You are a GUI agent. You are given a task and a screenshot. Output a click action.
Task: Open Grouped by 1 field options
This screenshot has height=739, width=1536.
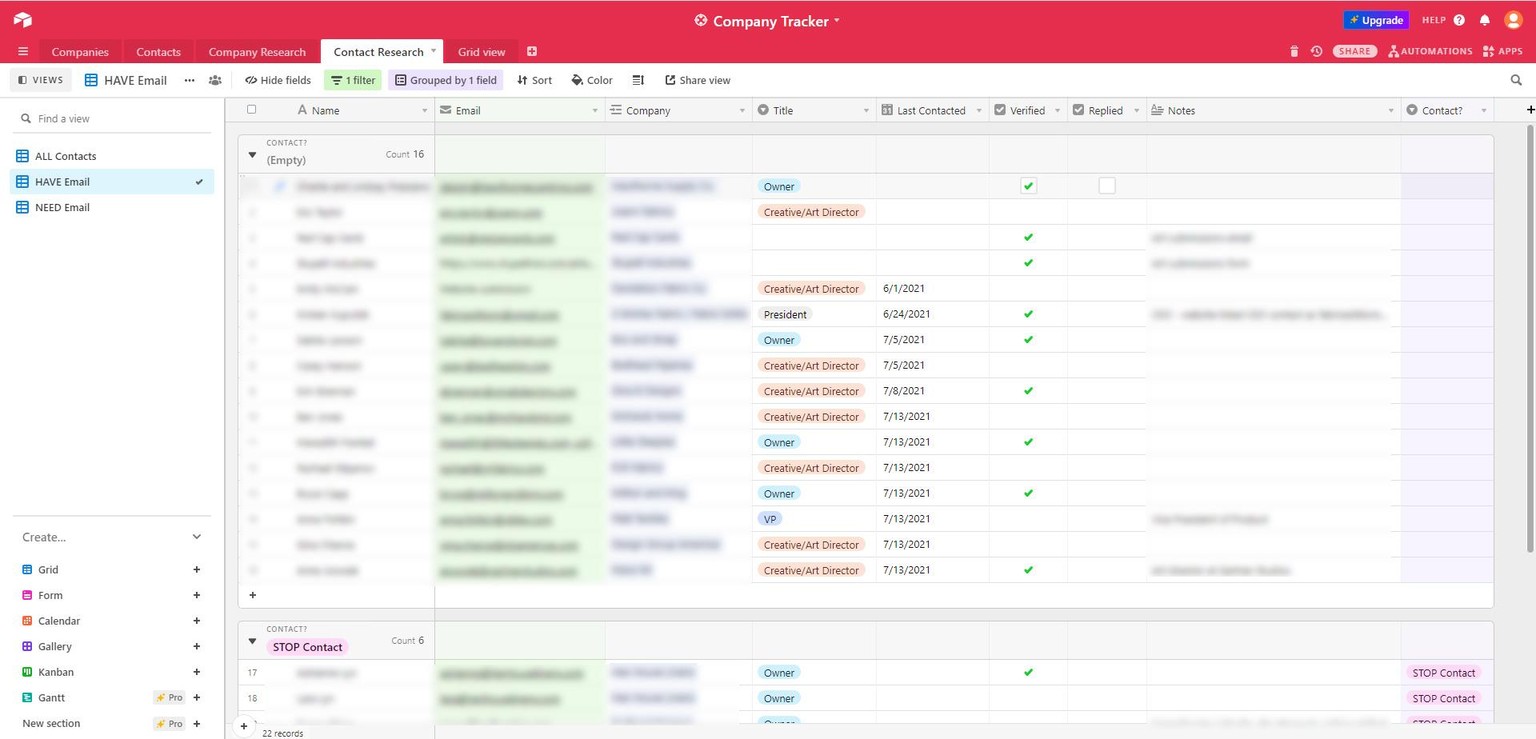(446, 80)
